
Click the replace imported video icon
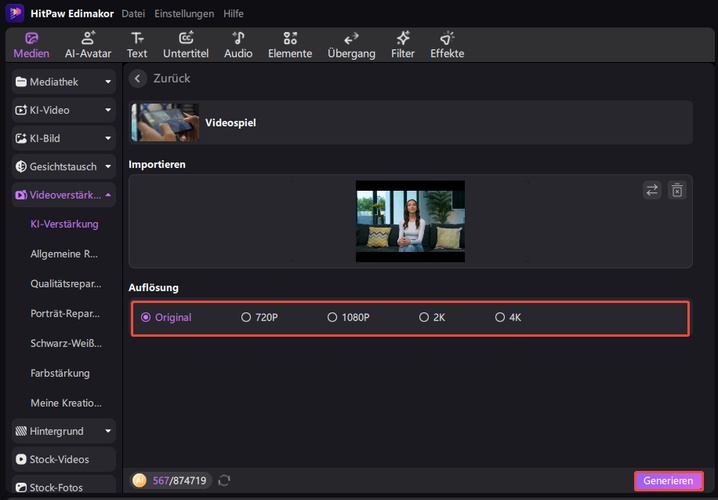652,190
